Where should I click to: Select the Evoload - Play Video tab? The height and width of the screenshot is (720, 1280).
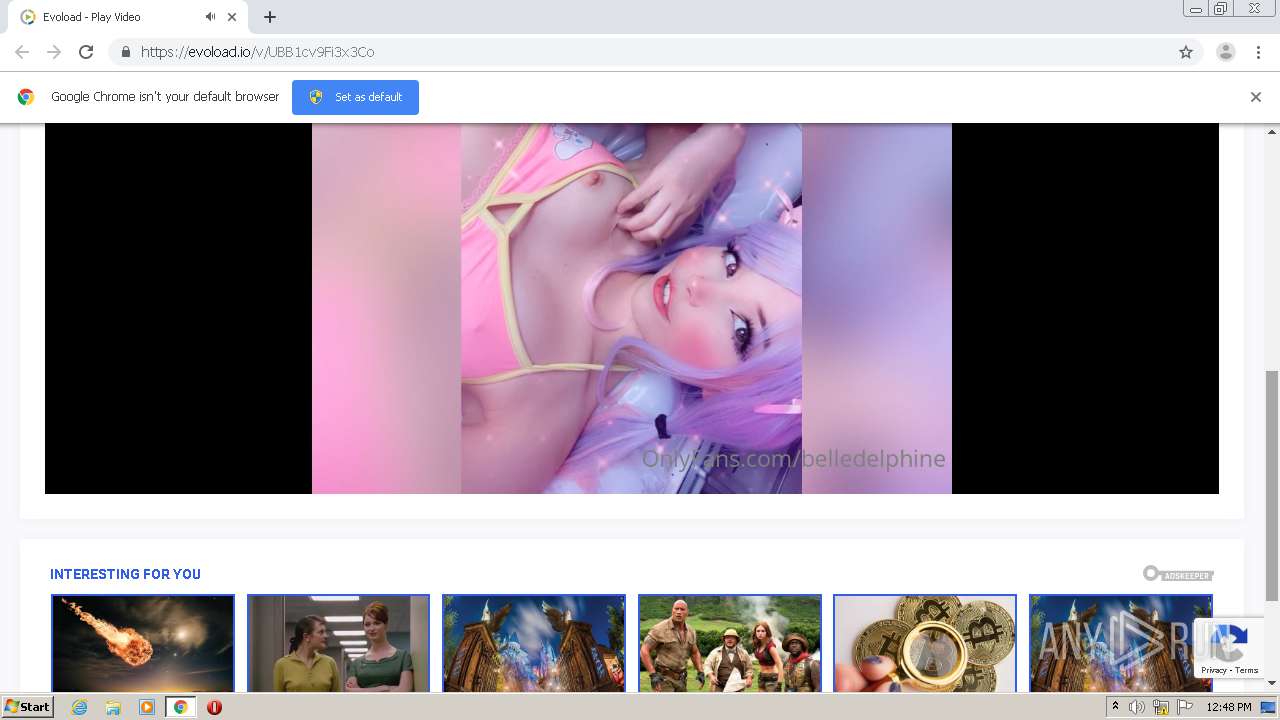tap(127, 17)
